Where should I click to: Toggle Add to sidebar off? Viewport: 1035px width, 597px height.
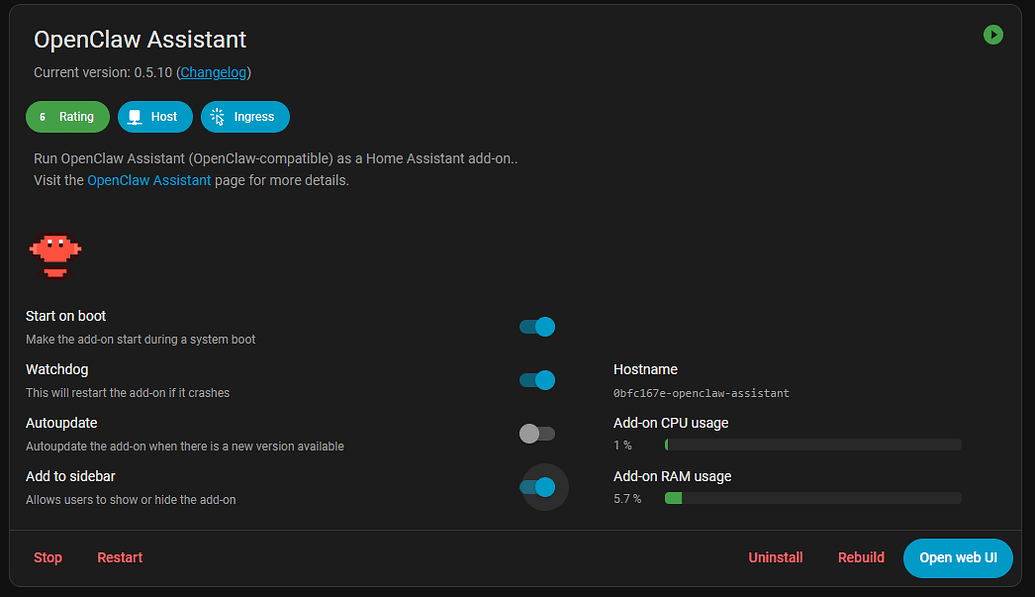(537, 487)
